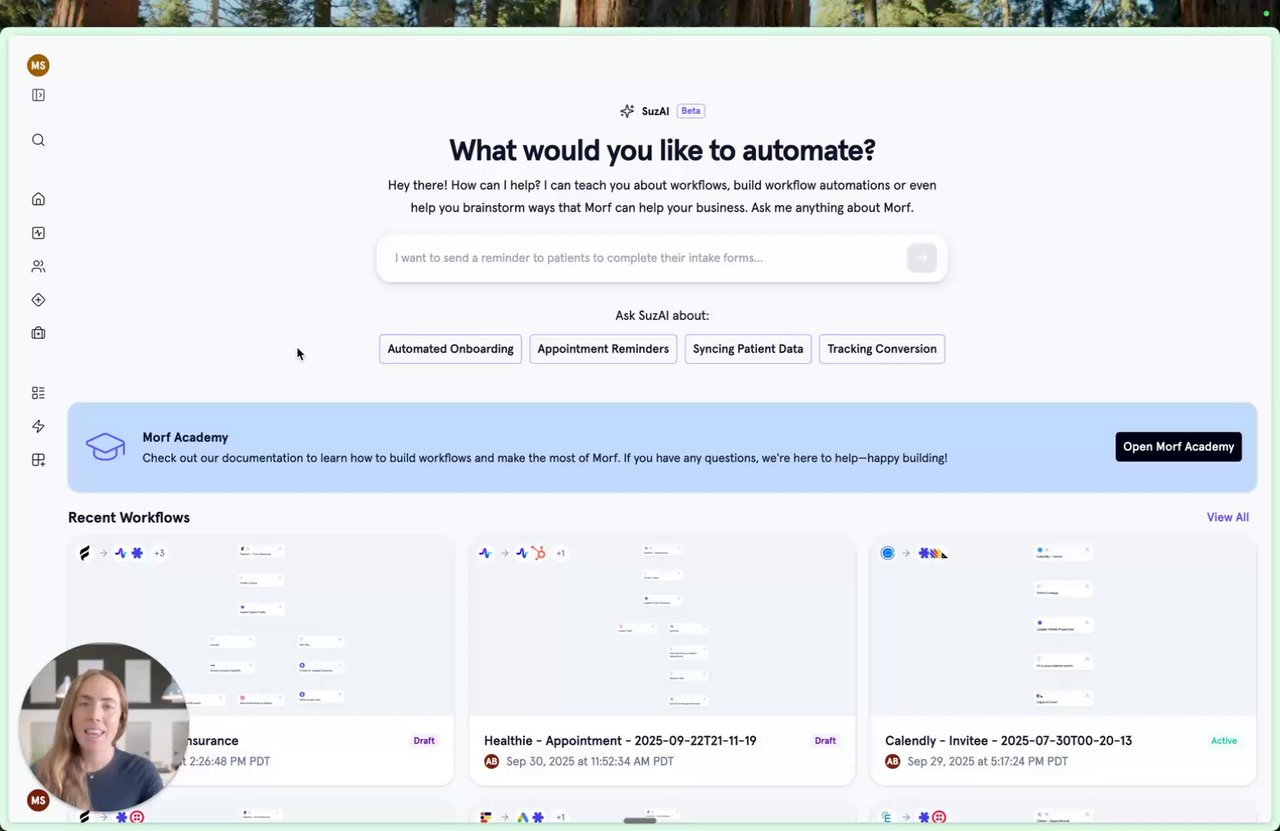This screenshot has width=1280, height=831.
Task: Click the presenter webcam bubble
Action: click(x=103, y=726)
